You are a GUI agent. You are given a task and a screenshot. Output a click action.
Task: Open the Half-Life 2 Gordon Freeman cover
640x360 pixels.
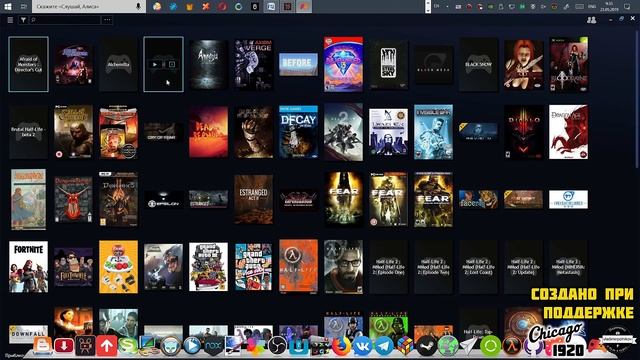(343, 267)
